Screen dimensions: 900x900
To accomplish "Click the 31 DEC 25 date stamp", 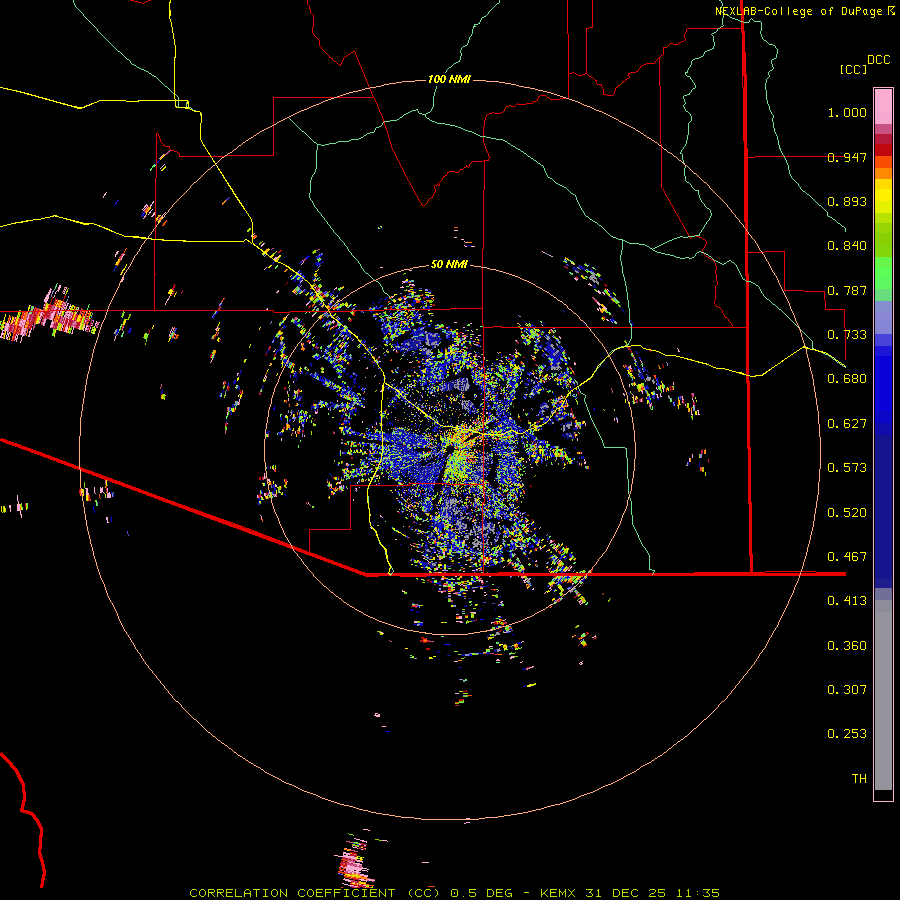I will pos(626,893).
